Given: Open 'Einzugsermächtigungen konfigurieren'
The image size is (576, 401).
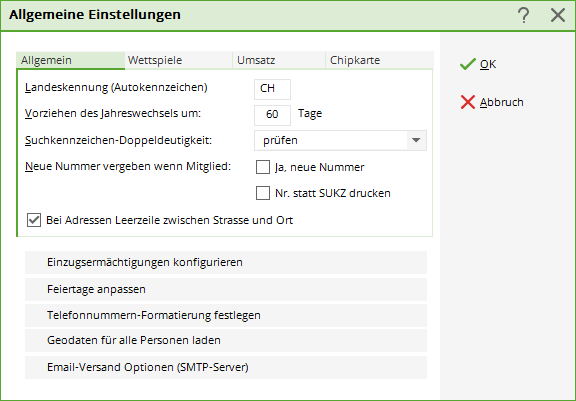Looking at the screenshot, I should pos(226,263).
